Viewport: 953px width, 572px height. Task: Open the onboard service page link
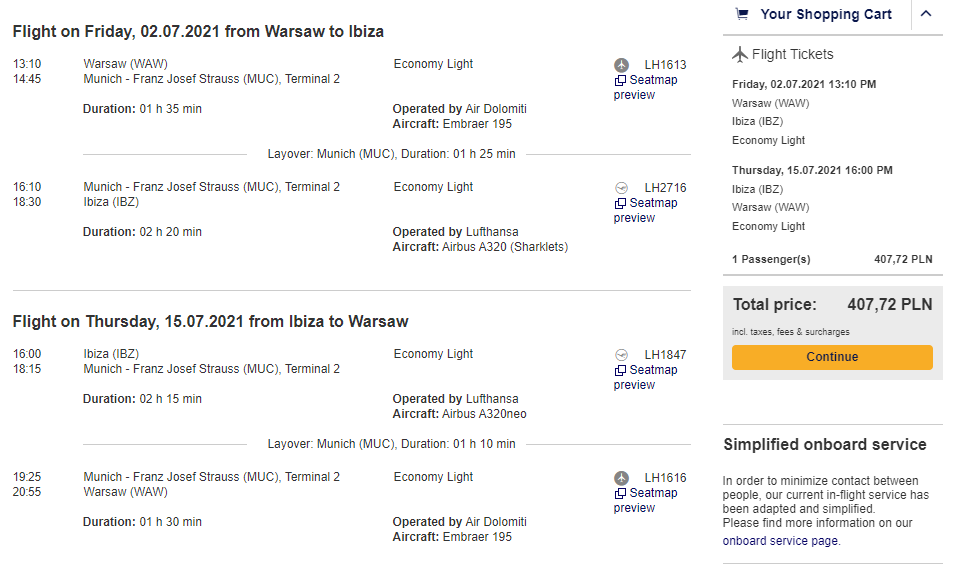pyautogui.click(x=780, y=540)
